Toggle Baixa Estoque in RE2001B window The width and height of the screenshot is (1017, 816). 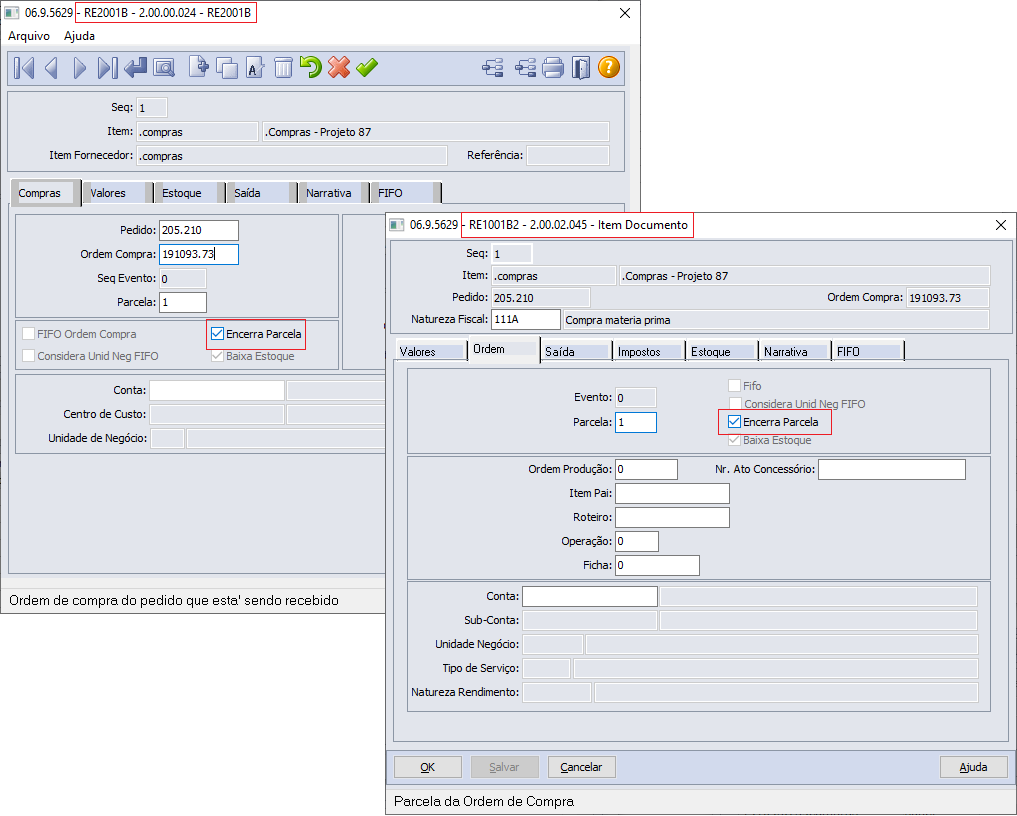(x=217, y=355)
